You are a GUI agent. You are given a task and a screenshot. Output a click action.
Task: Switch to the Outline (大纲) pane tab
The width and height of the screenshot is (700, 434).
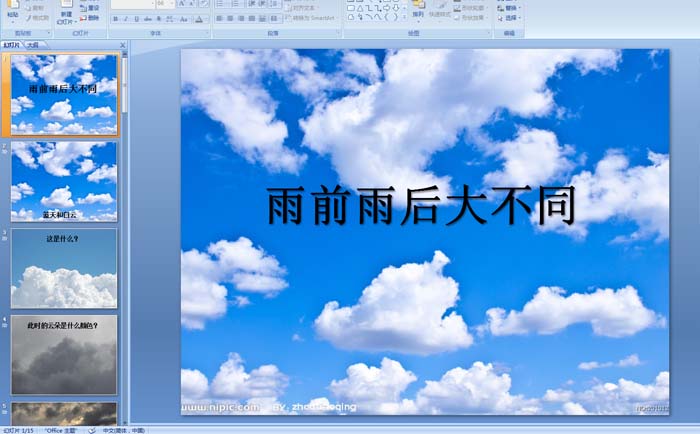pyautogui.click(x=33, y=45)
